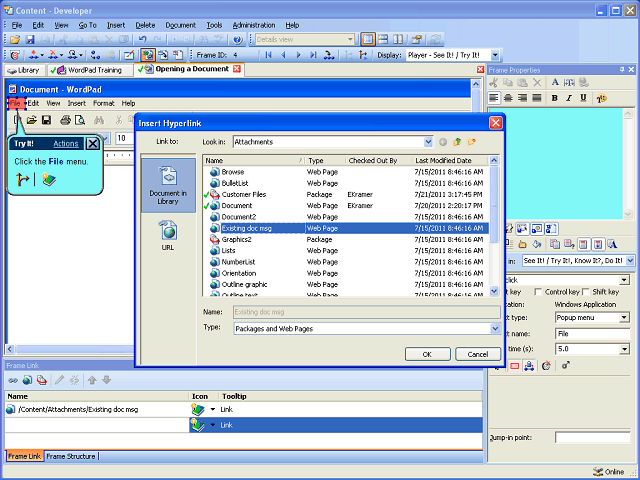Expand the Look in Attachments dropdown
The width and height of the screenshot is (640, 480).
pos(428,142)
